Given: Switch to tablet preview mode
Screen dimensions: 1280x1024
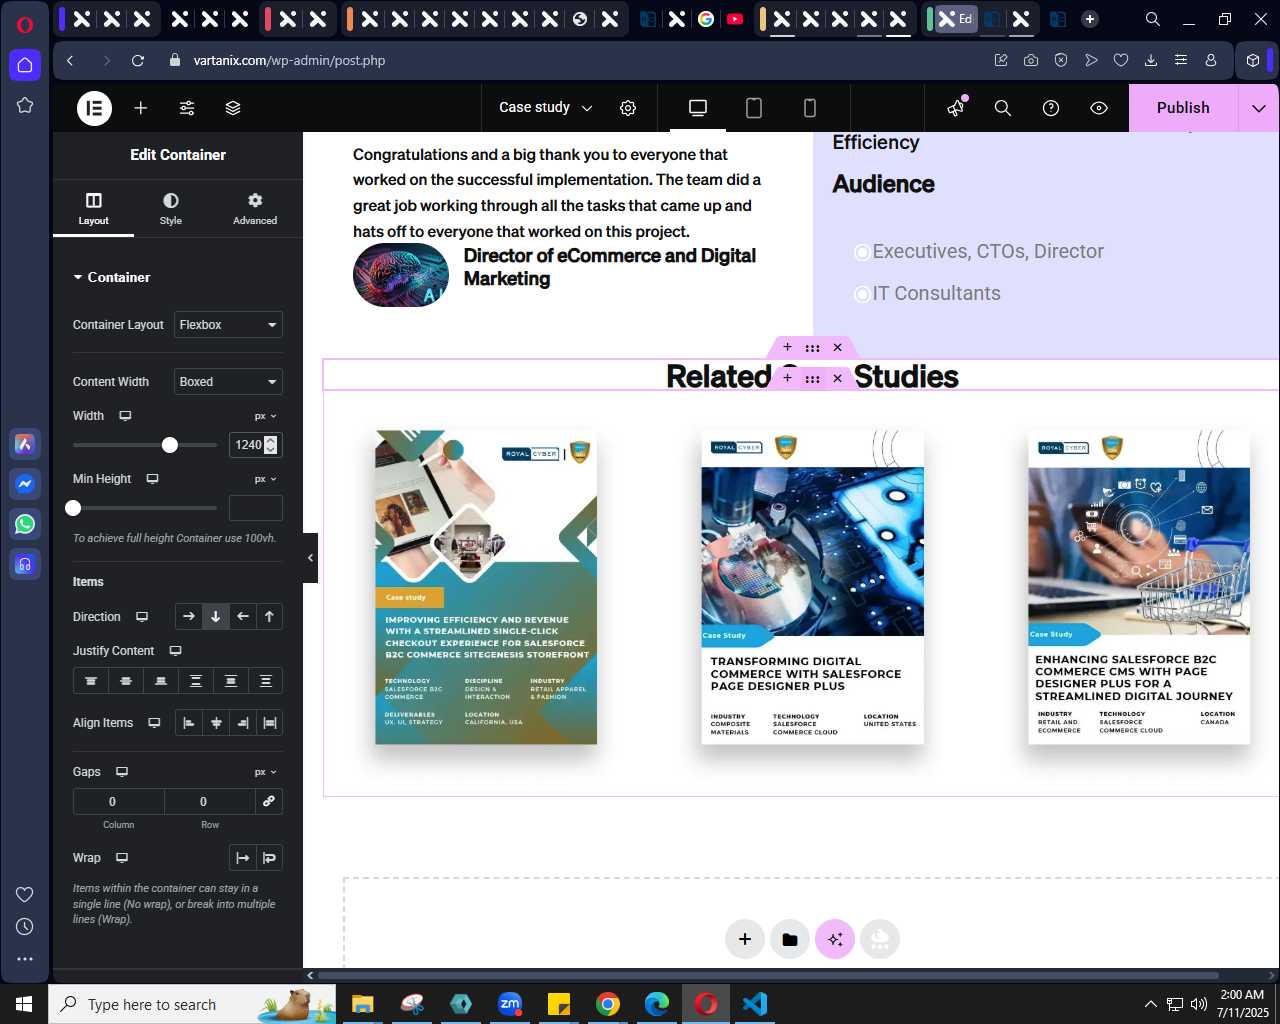Looking at the screenshot, I should pos(754,108).
